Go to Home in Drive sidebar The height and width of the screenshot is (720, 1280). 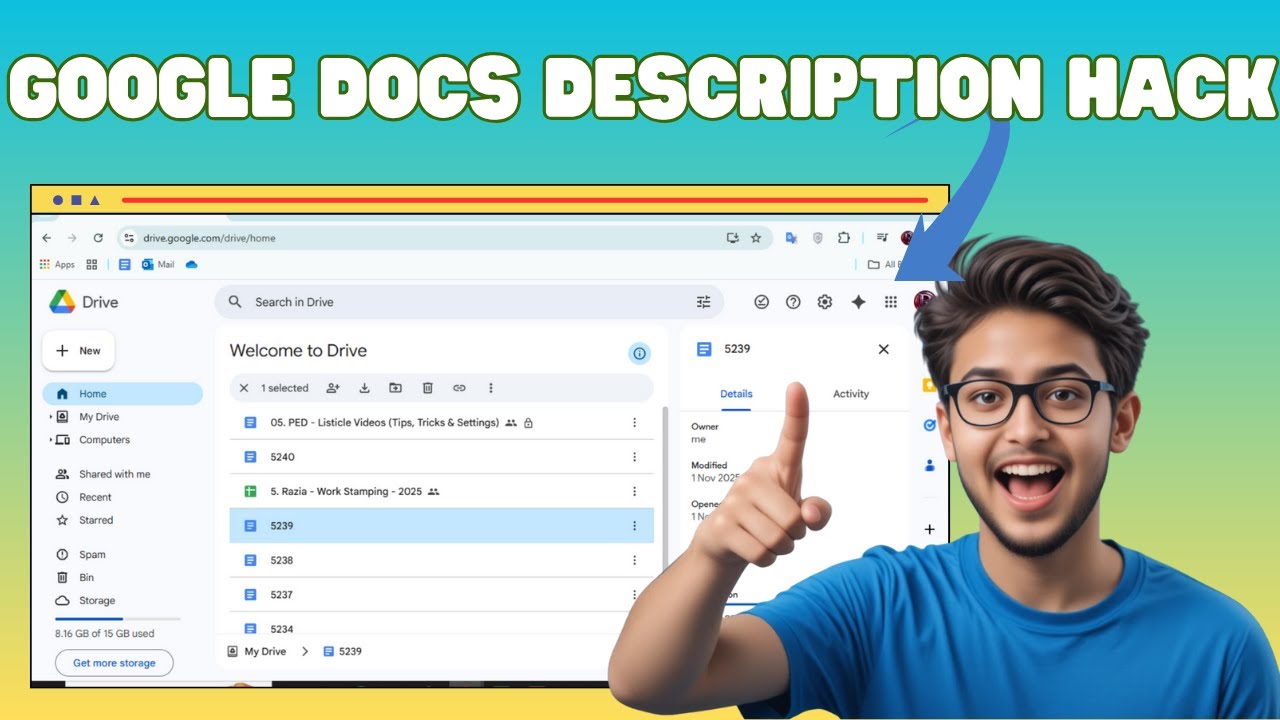[x=122, y=394]
